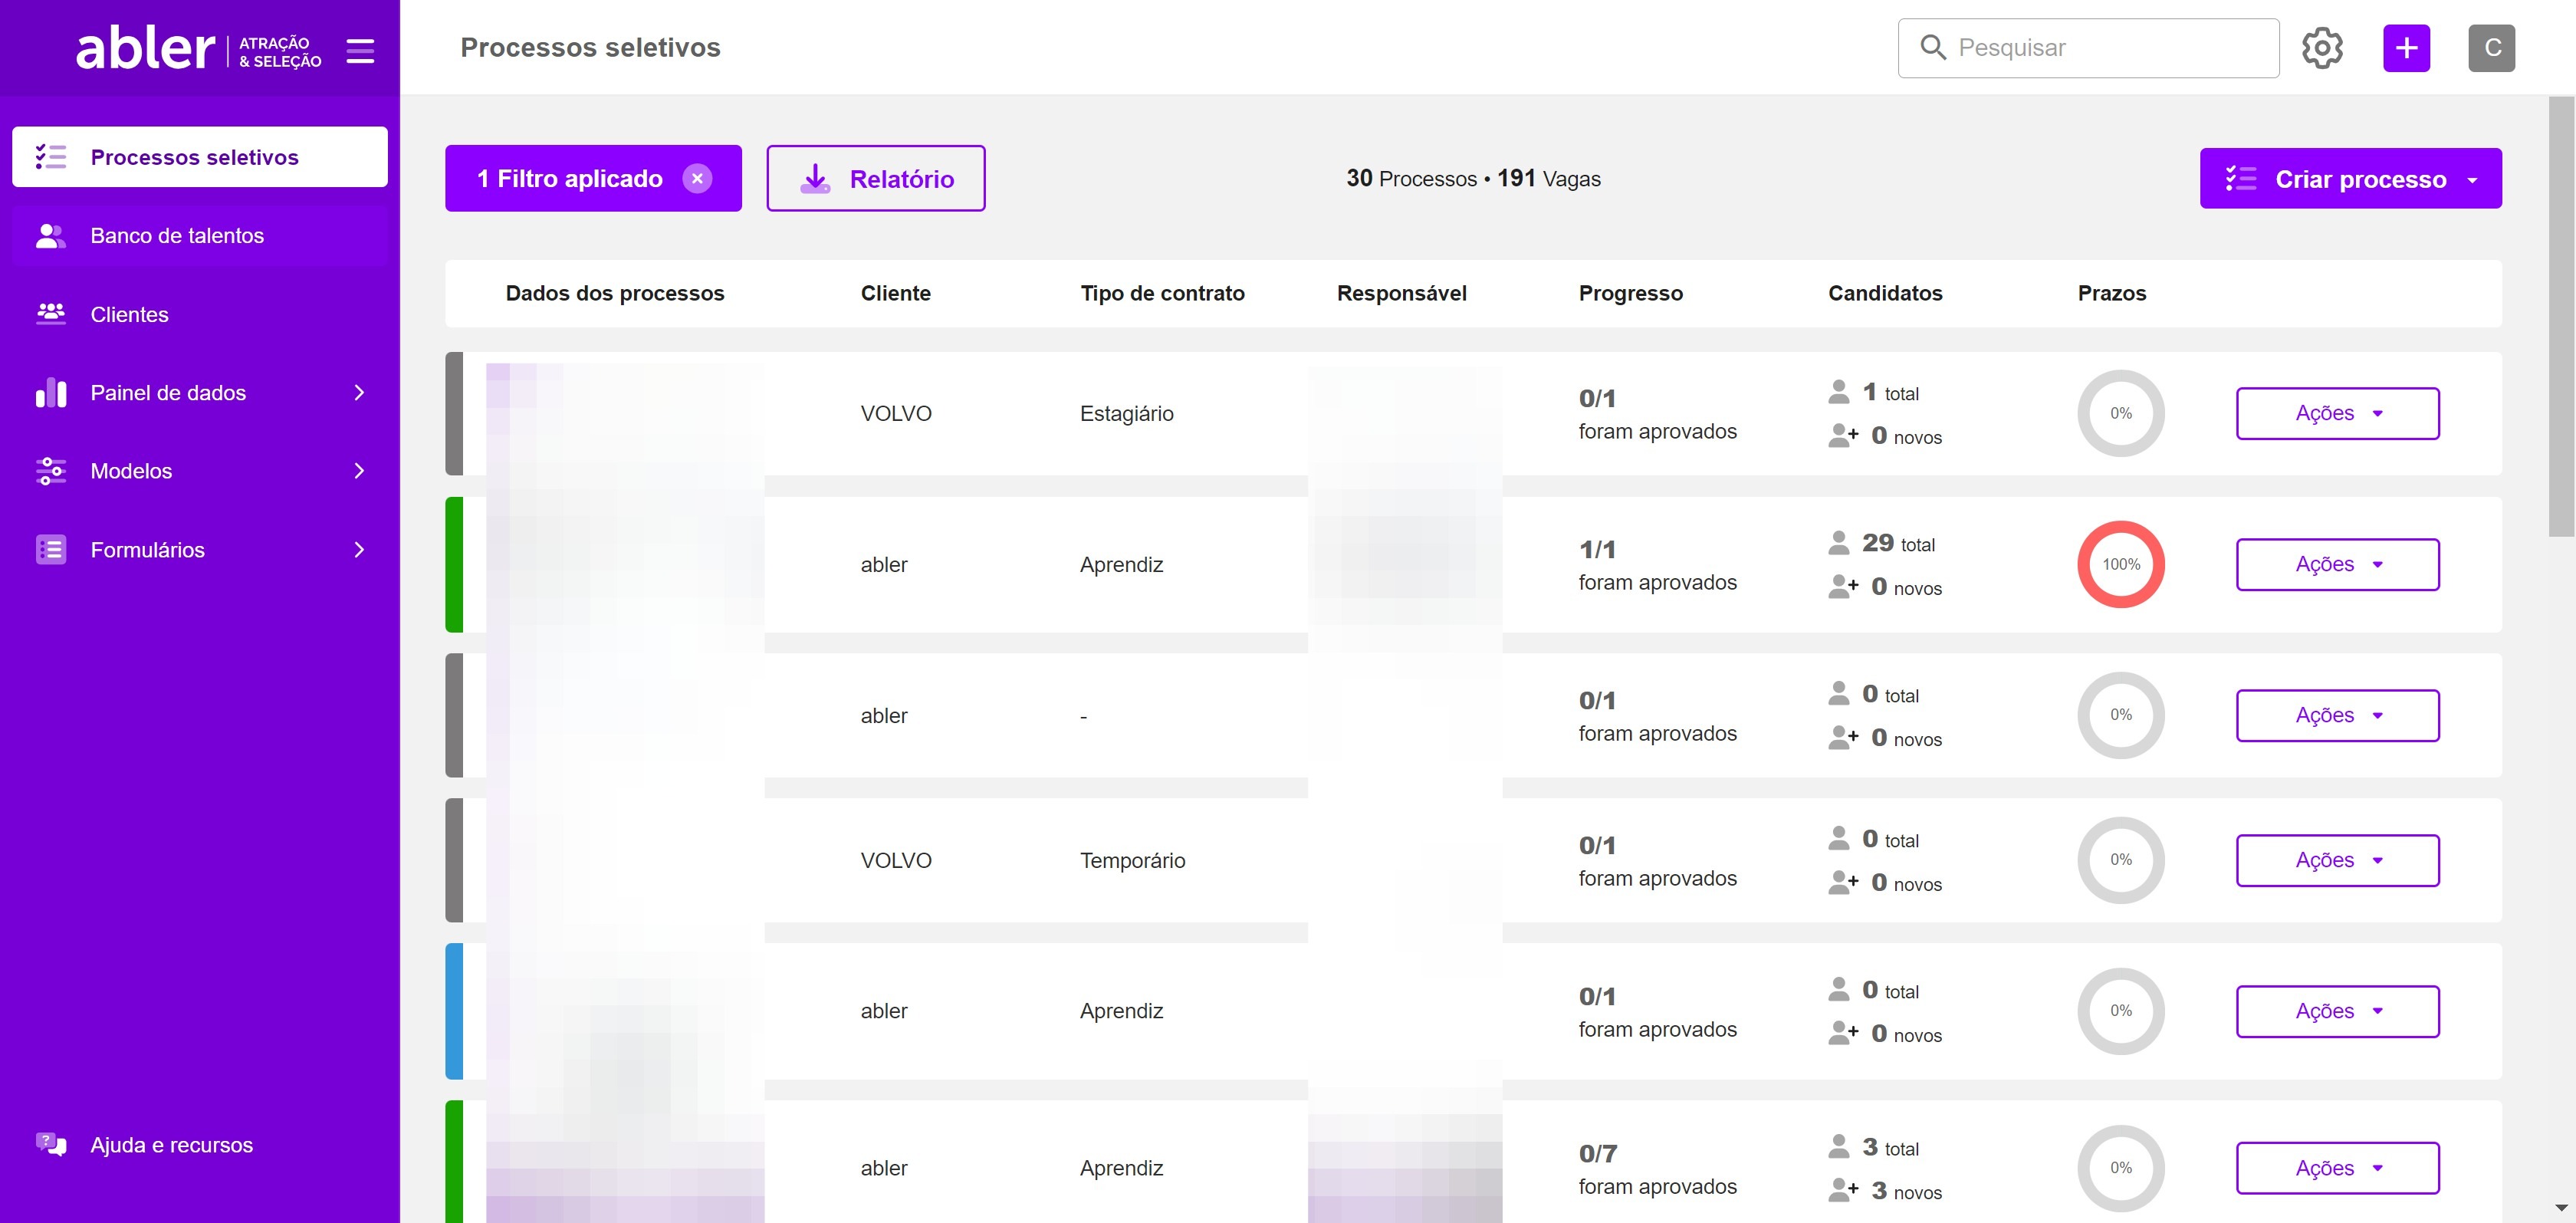Click the Relatório download icon
The image size is (2576, 1223).
(815, 178)
